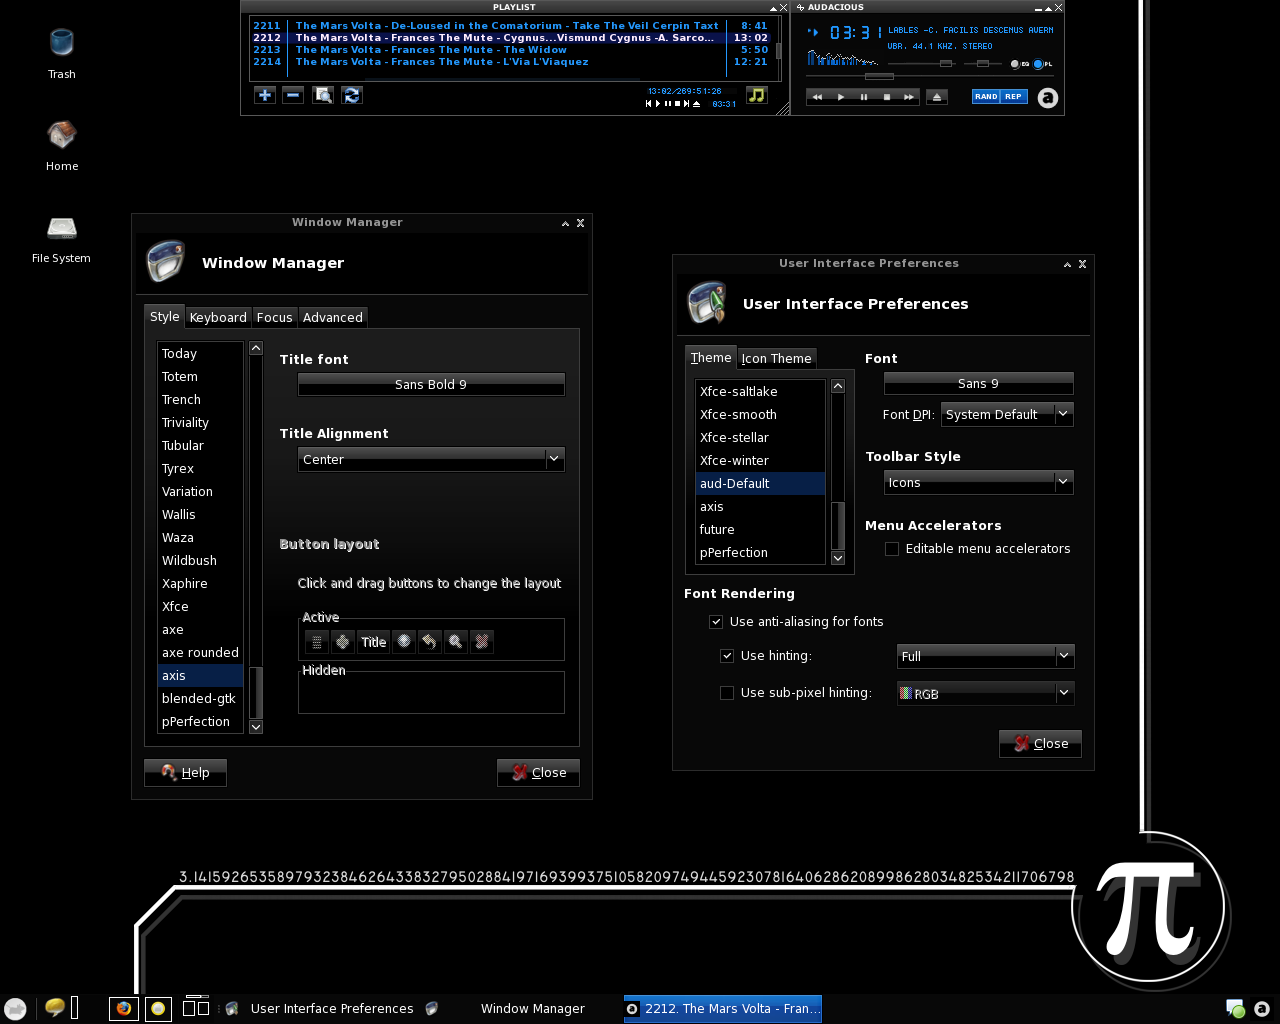Image resolution: width=1280 pixels, height=1024 pixels.
Task: Click the Help button in Window Manager
Action: point(185,772)
